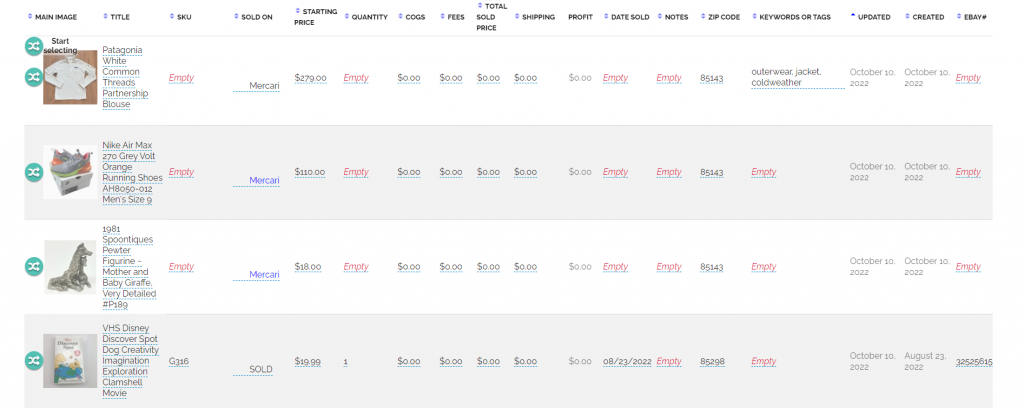Set empty Date Sold for Nike row
This screenshot has width=1024, height=408.
[615, 172]
